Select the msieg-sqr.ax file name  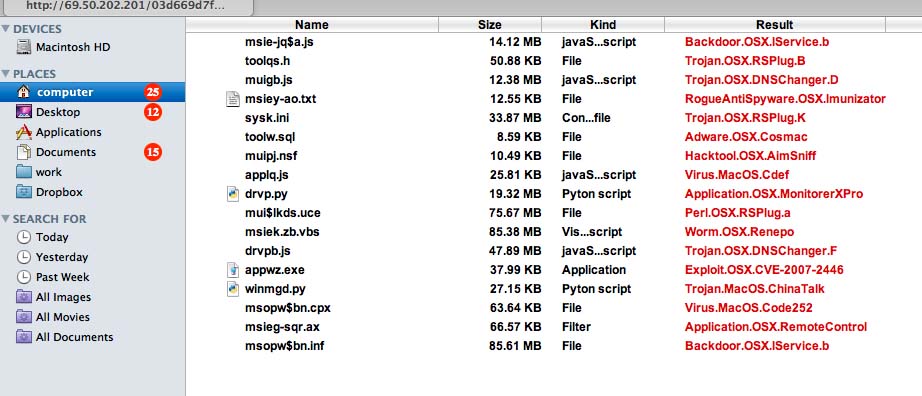pos(282,327)
